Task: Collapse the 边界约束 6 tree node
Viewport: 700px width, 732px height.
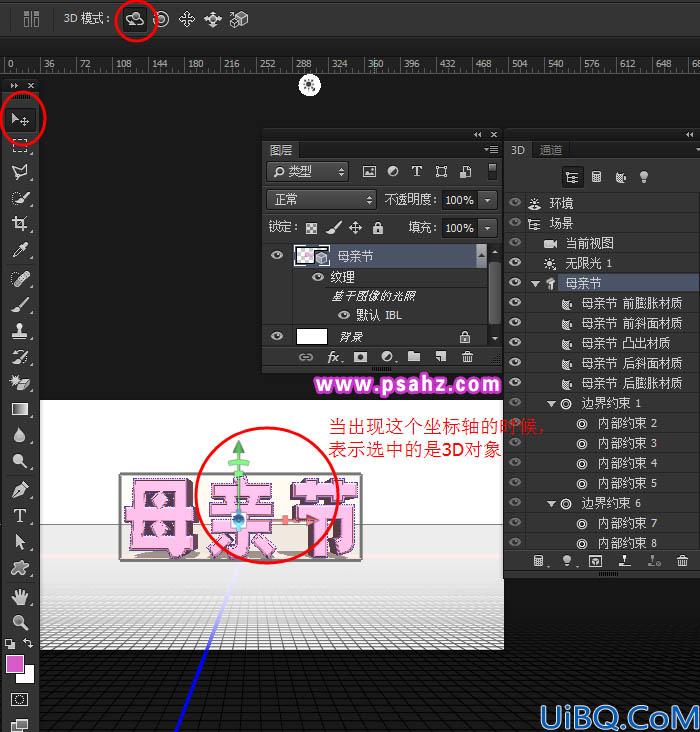Action: coord(552,504)
